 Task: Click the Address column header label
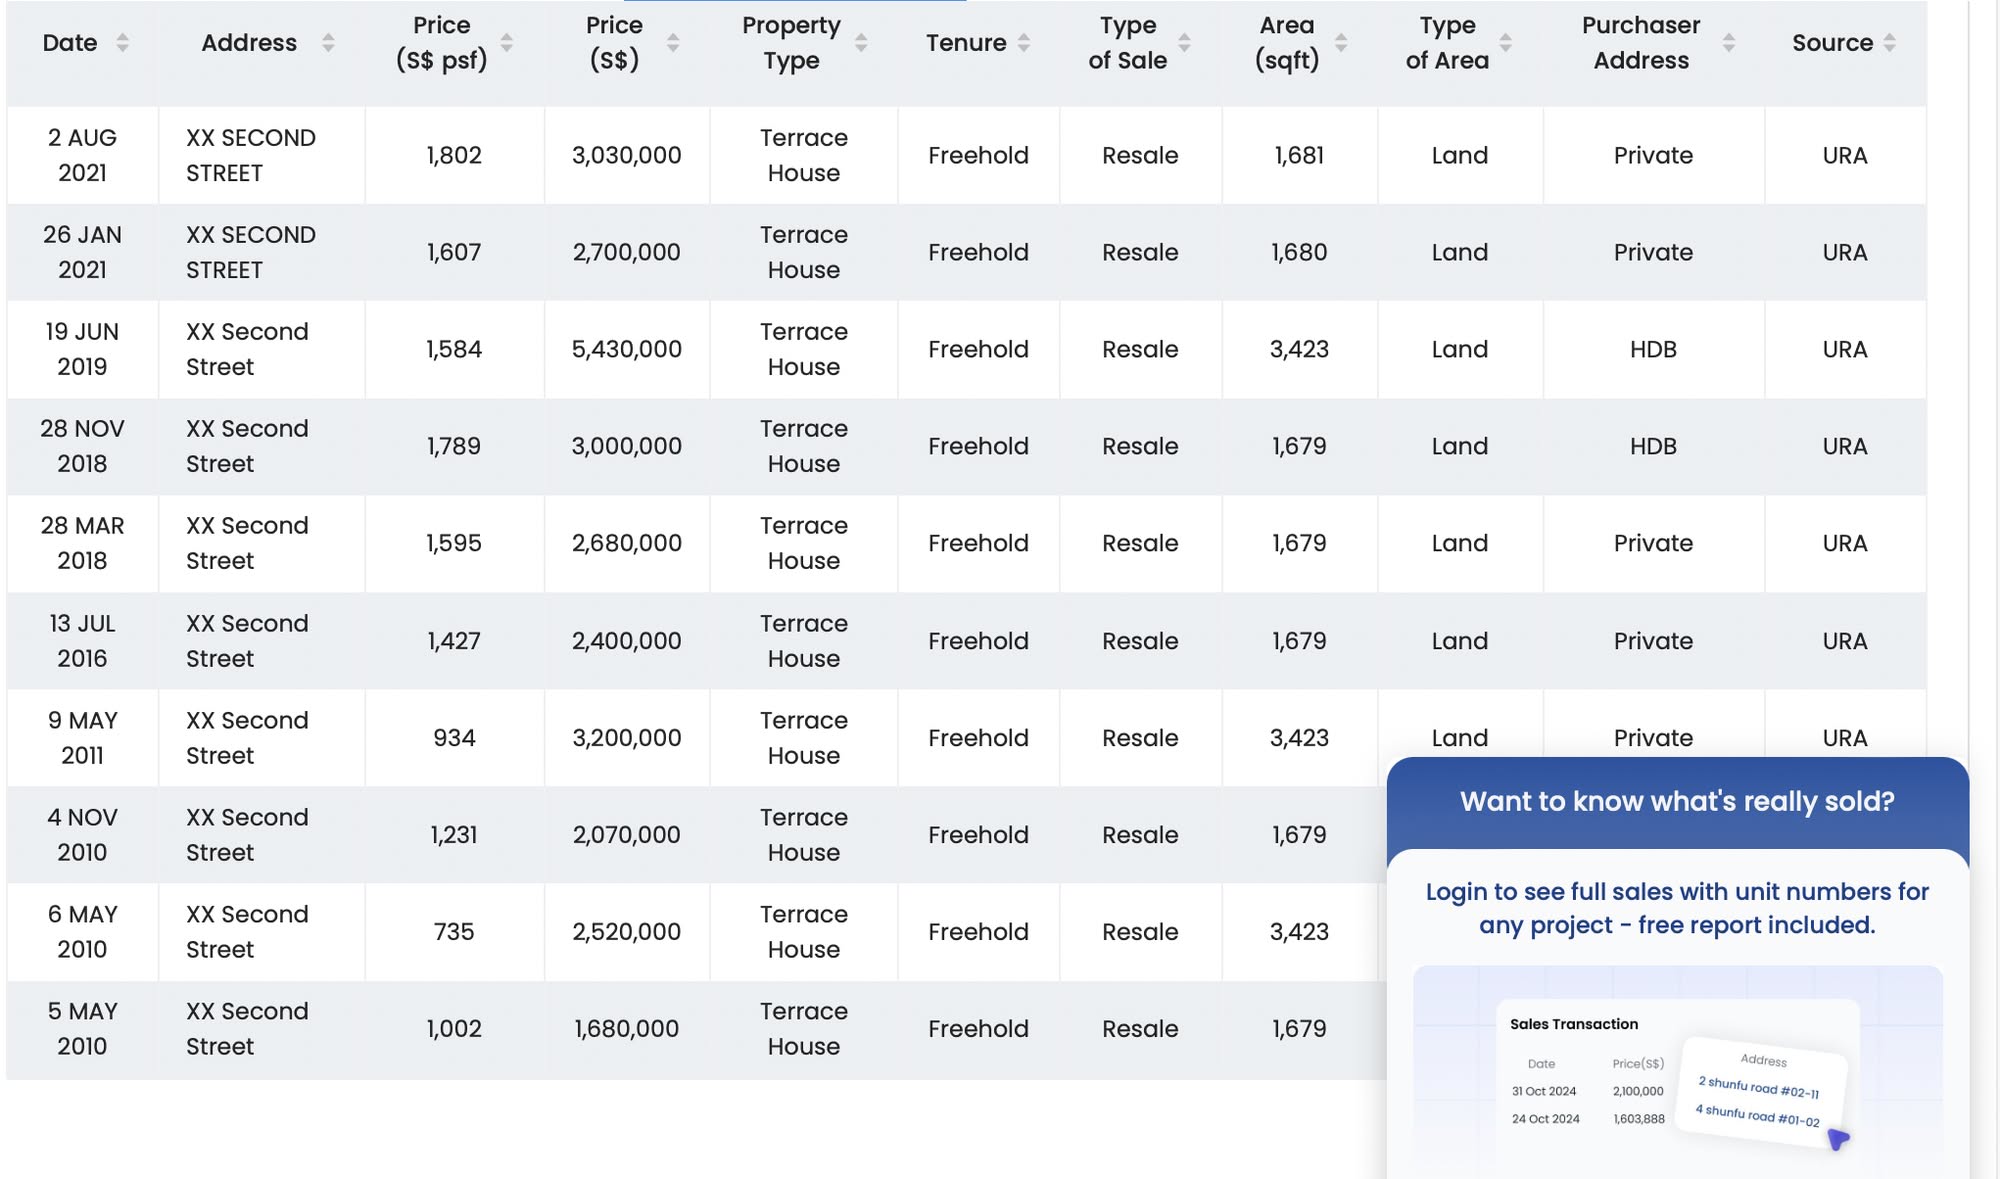pyautogui.click(x=249, y=43)
